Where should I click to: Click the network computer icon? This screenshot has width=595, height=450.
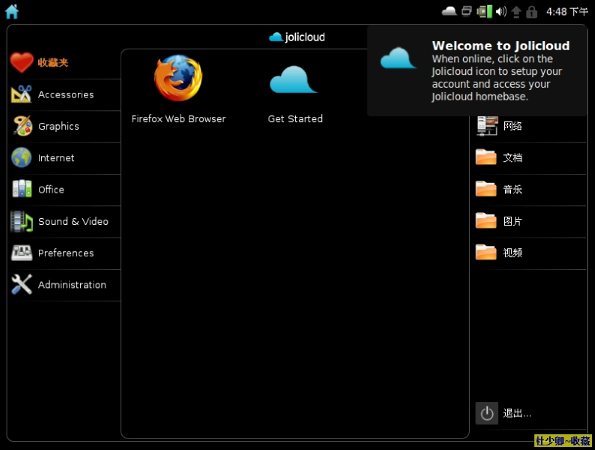[x=487, y=126]
